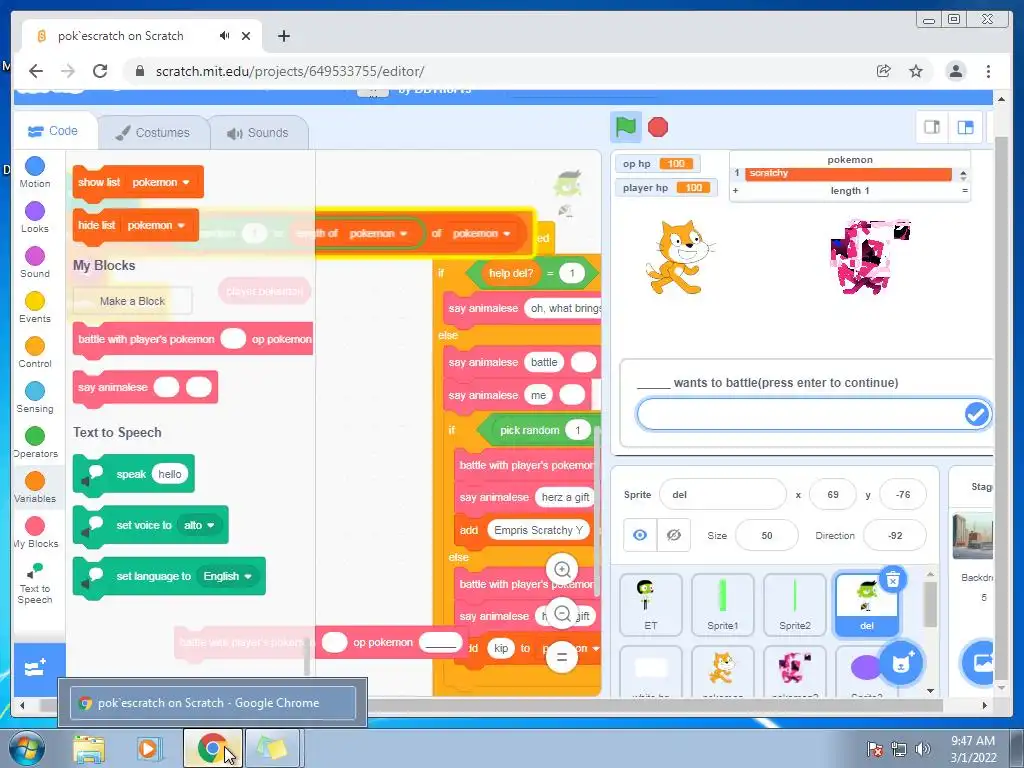
Task: Show the sprite with the eye button
Action: tap(640, 536)
